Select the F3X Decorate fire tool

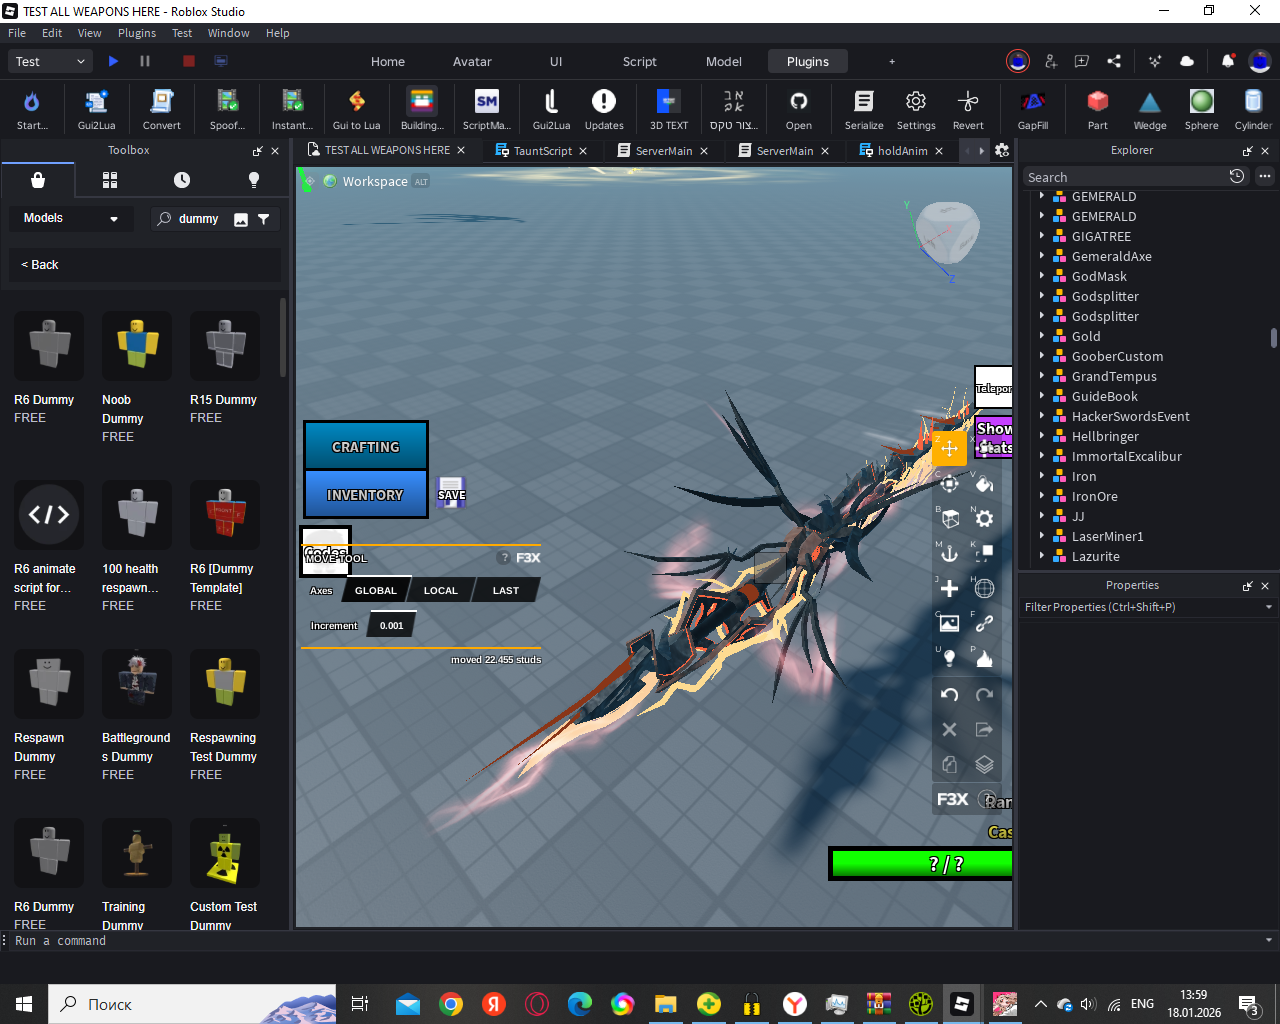[984, 659]
